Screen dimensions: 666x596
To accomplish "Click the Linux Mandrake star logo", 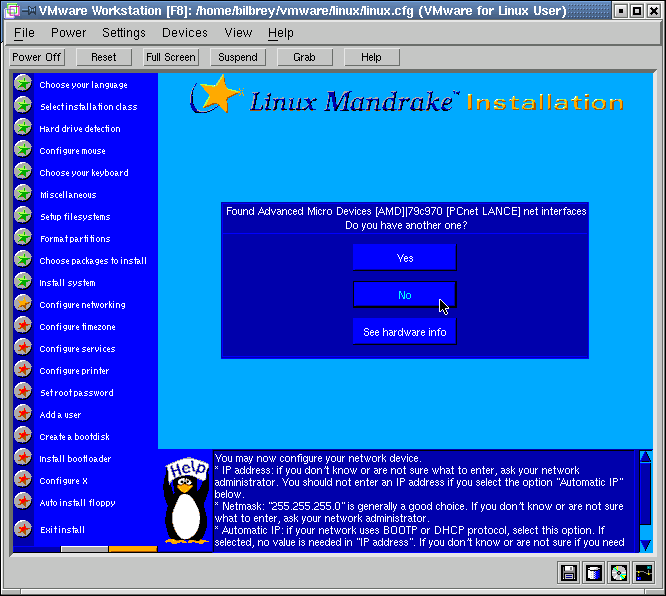I will click(x=216, y=95).
